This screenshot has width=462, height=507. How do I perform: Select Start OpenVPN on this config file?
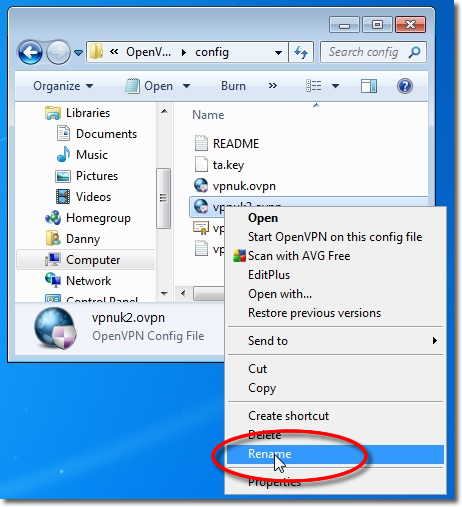335,237
